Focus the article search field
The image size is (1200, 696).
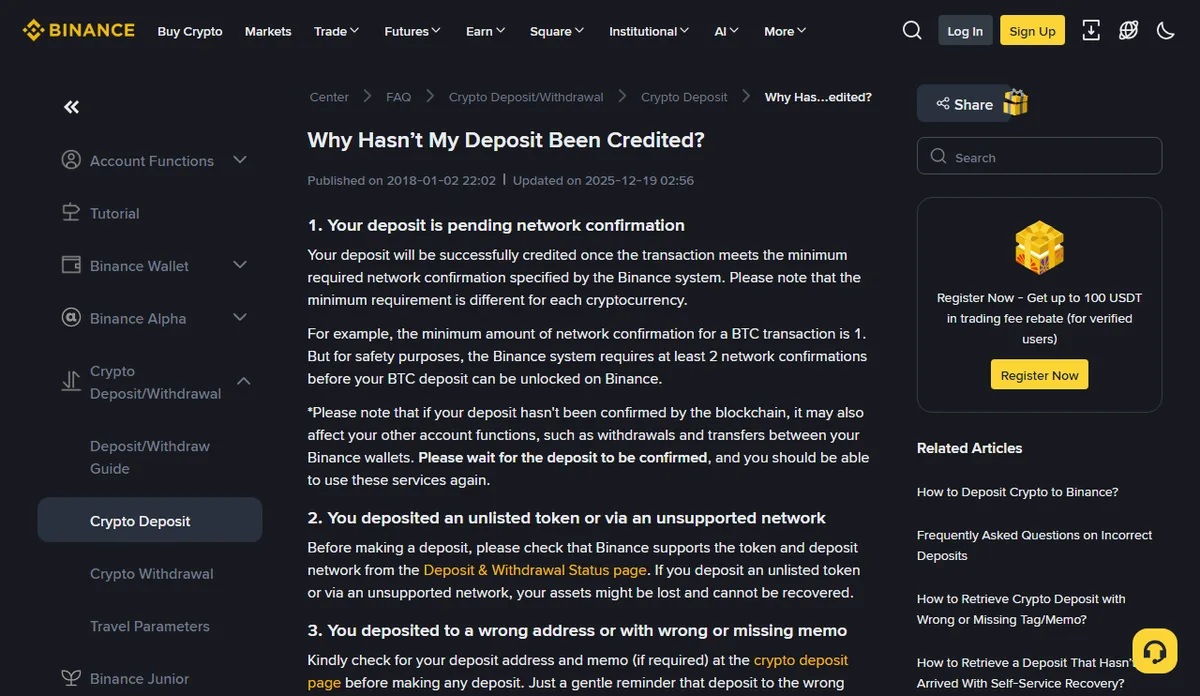coord(1039,156)
